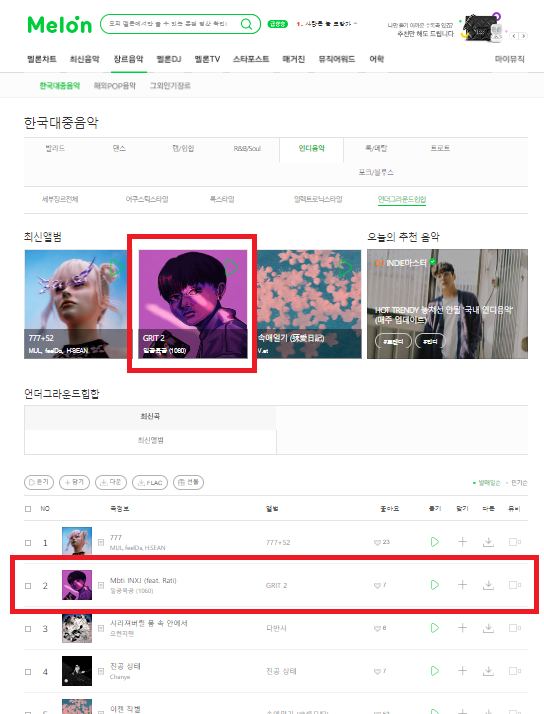Add Mbti INXJ to playlist with plus icon

462,585
